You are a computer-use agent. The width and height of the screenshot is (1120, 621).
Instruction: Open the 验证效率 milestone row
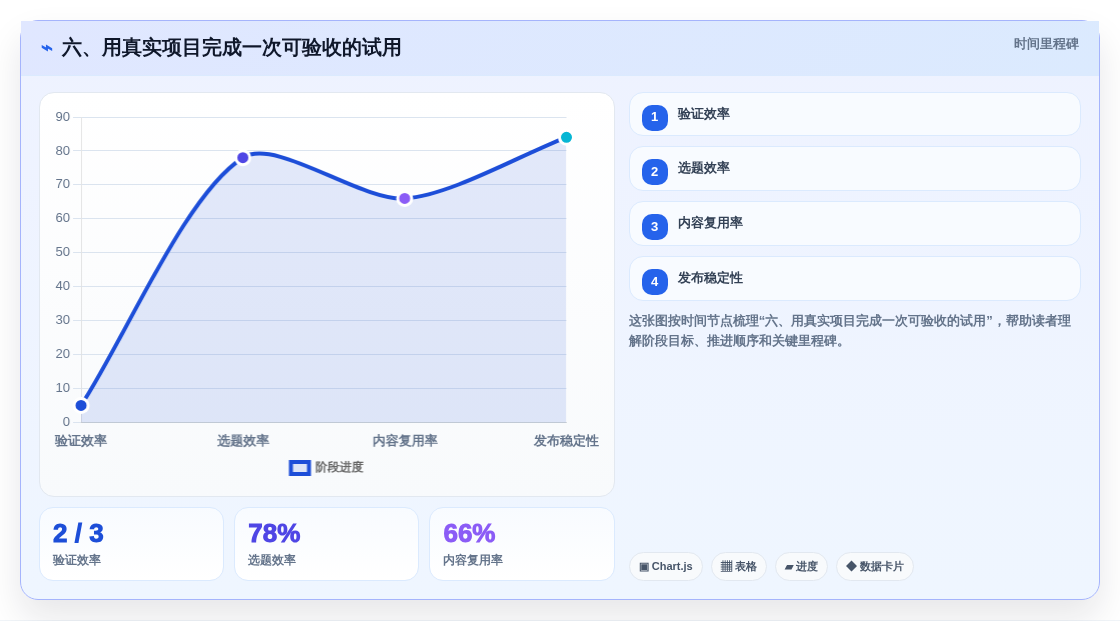point(854,114)
